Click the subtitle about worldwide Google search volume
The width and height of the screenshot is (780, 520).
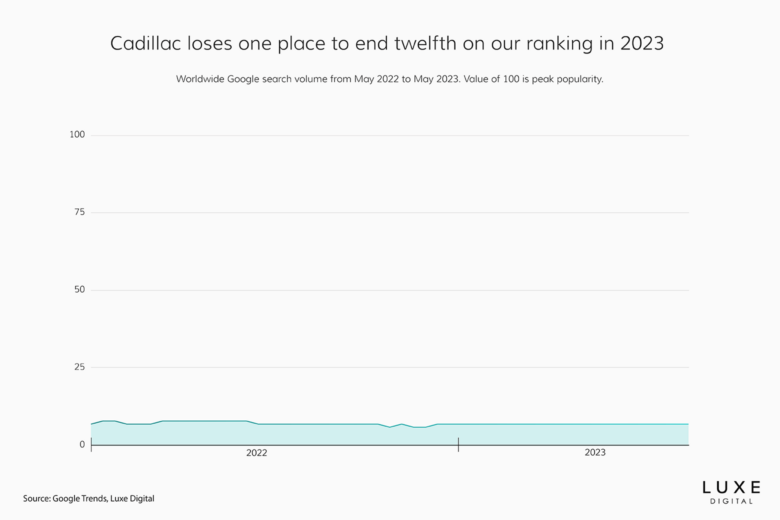(389, 78)
